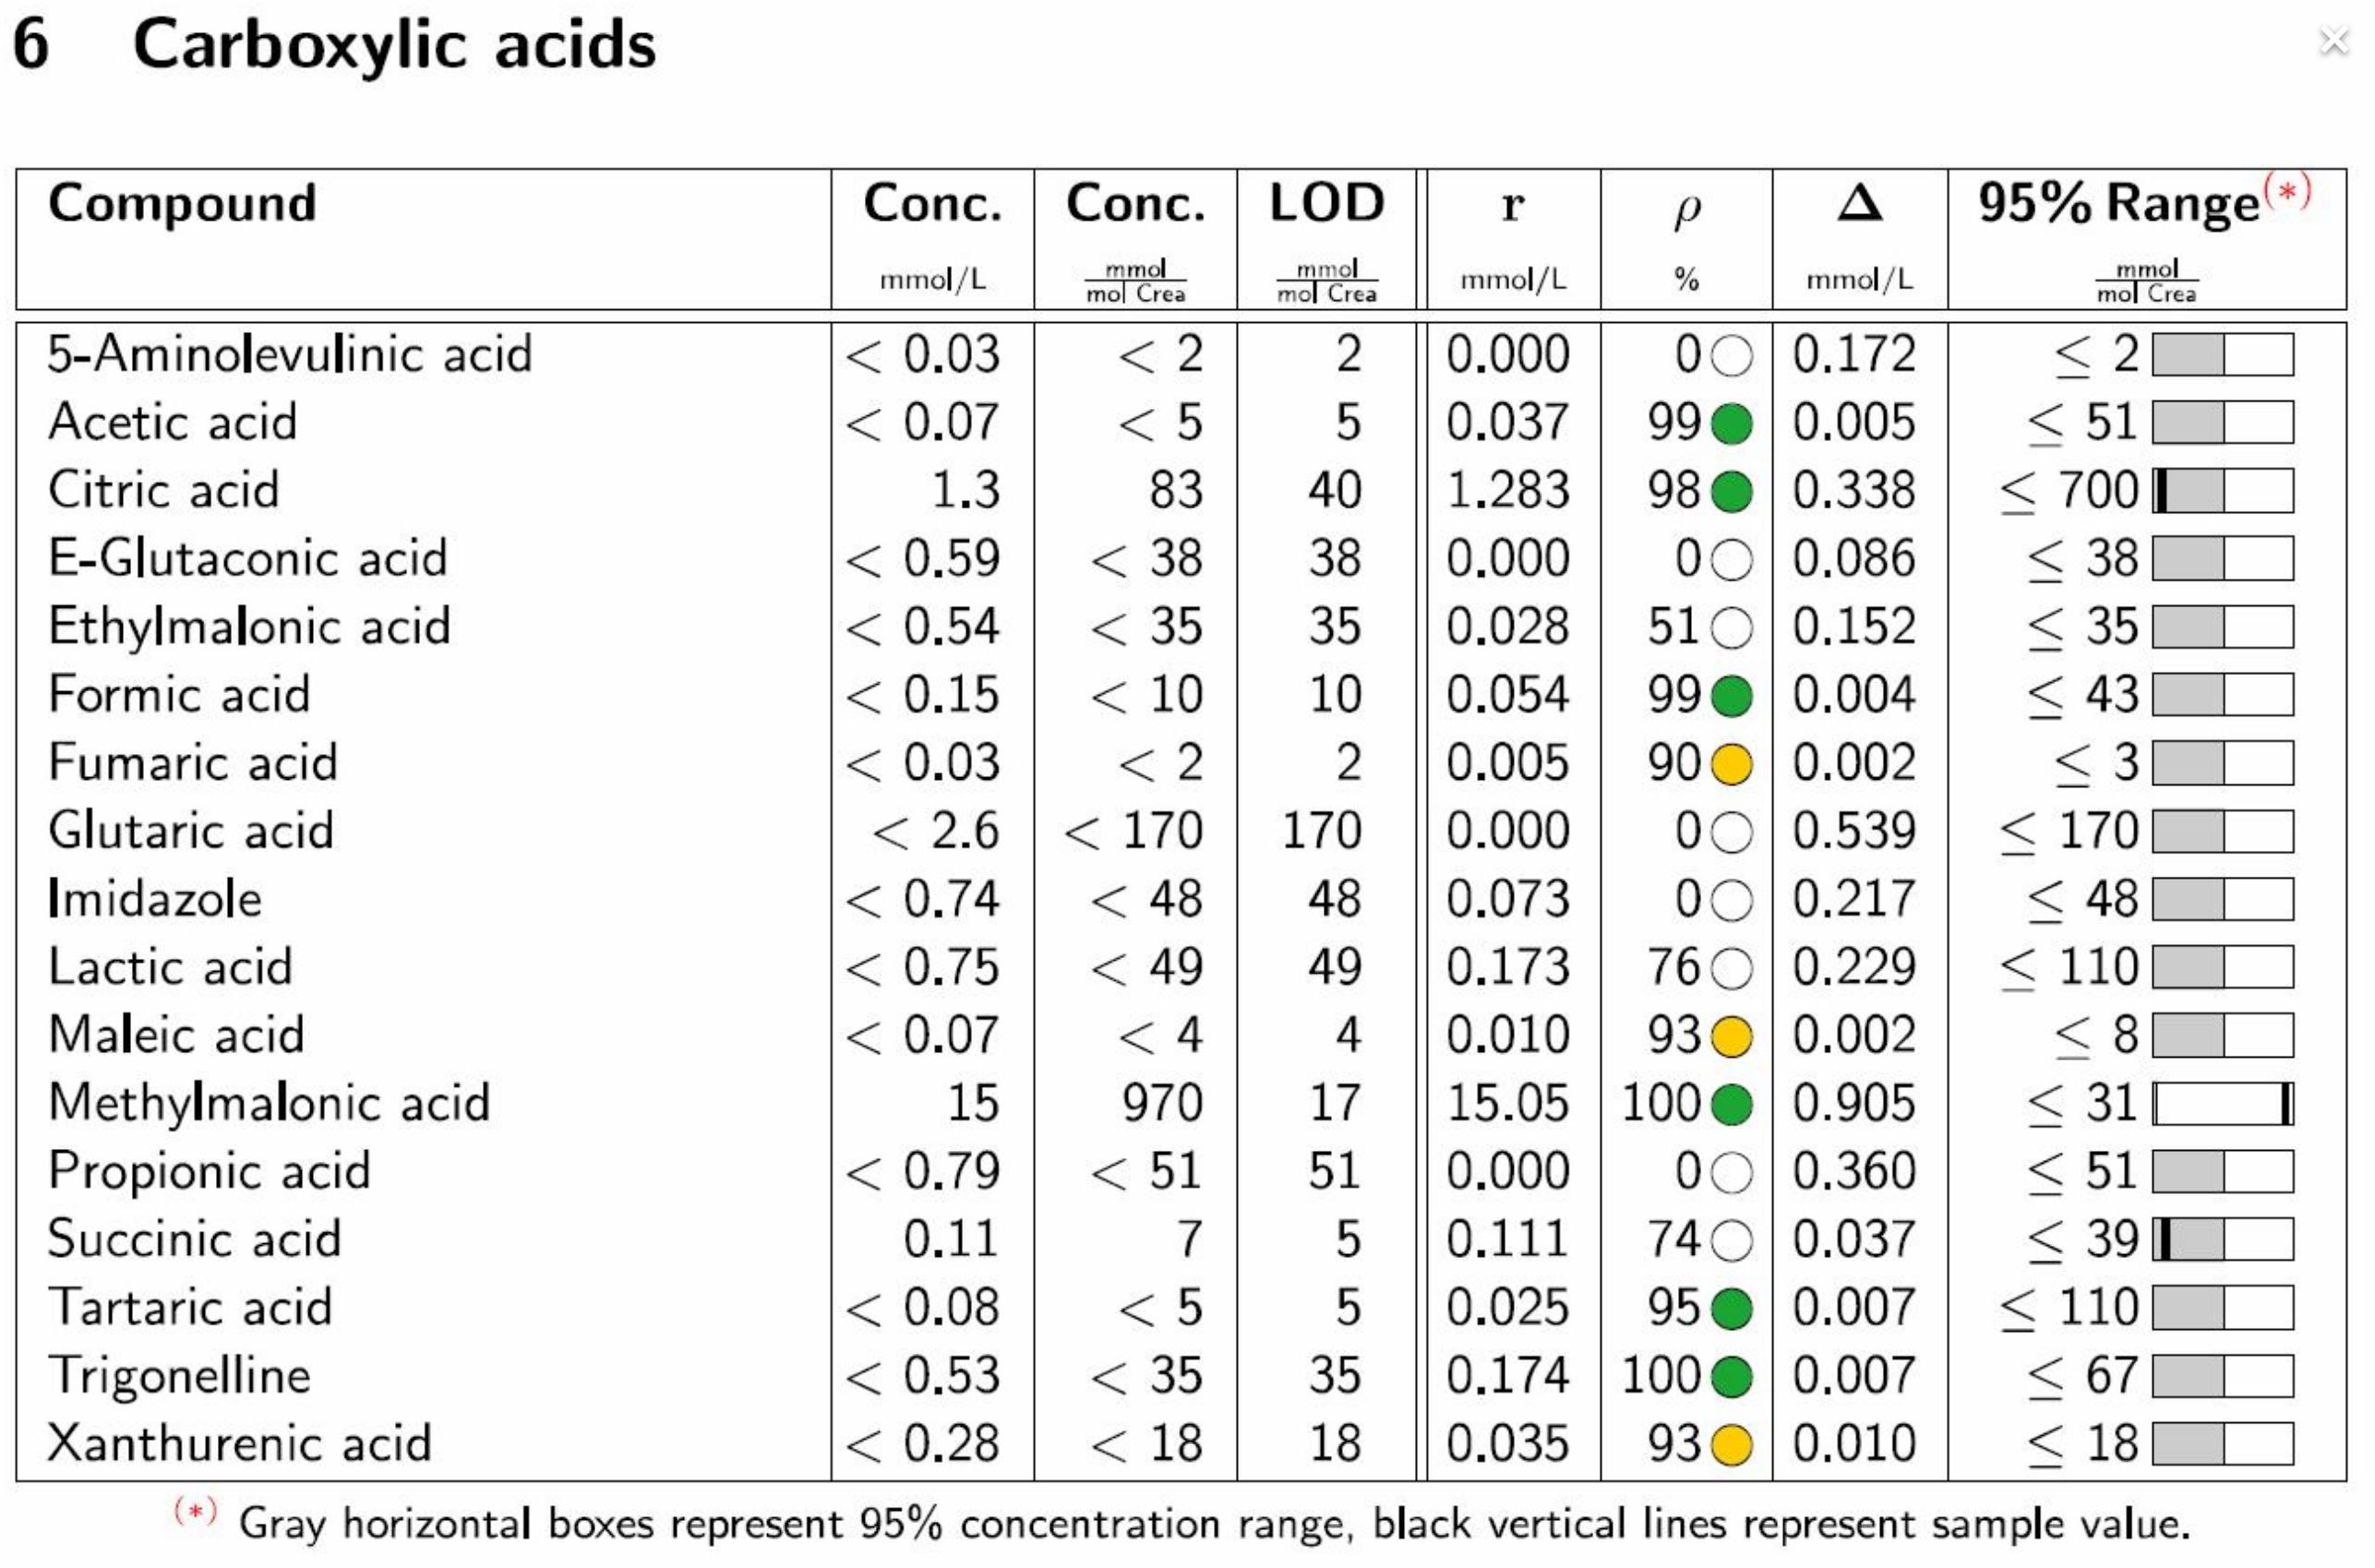Close the carboxylic acids table overlay
This screenshot has width=2375, height=1568.
2333,41
